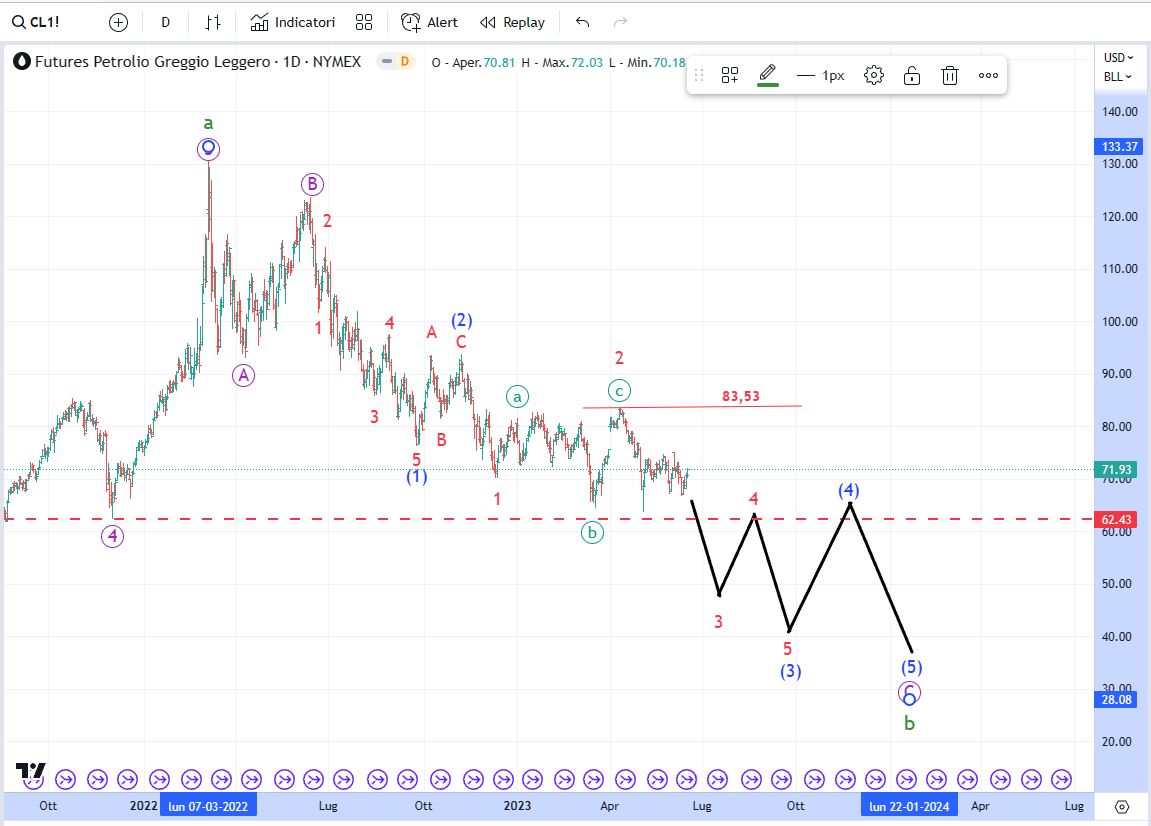This screenshot has height=826, width=1151.
Task: Click the lun 07-03-2022 date marker
Action: [208, 806]
